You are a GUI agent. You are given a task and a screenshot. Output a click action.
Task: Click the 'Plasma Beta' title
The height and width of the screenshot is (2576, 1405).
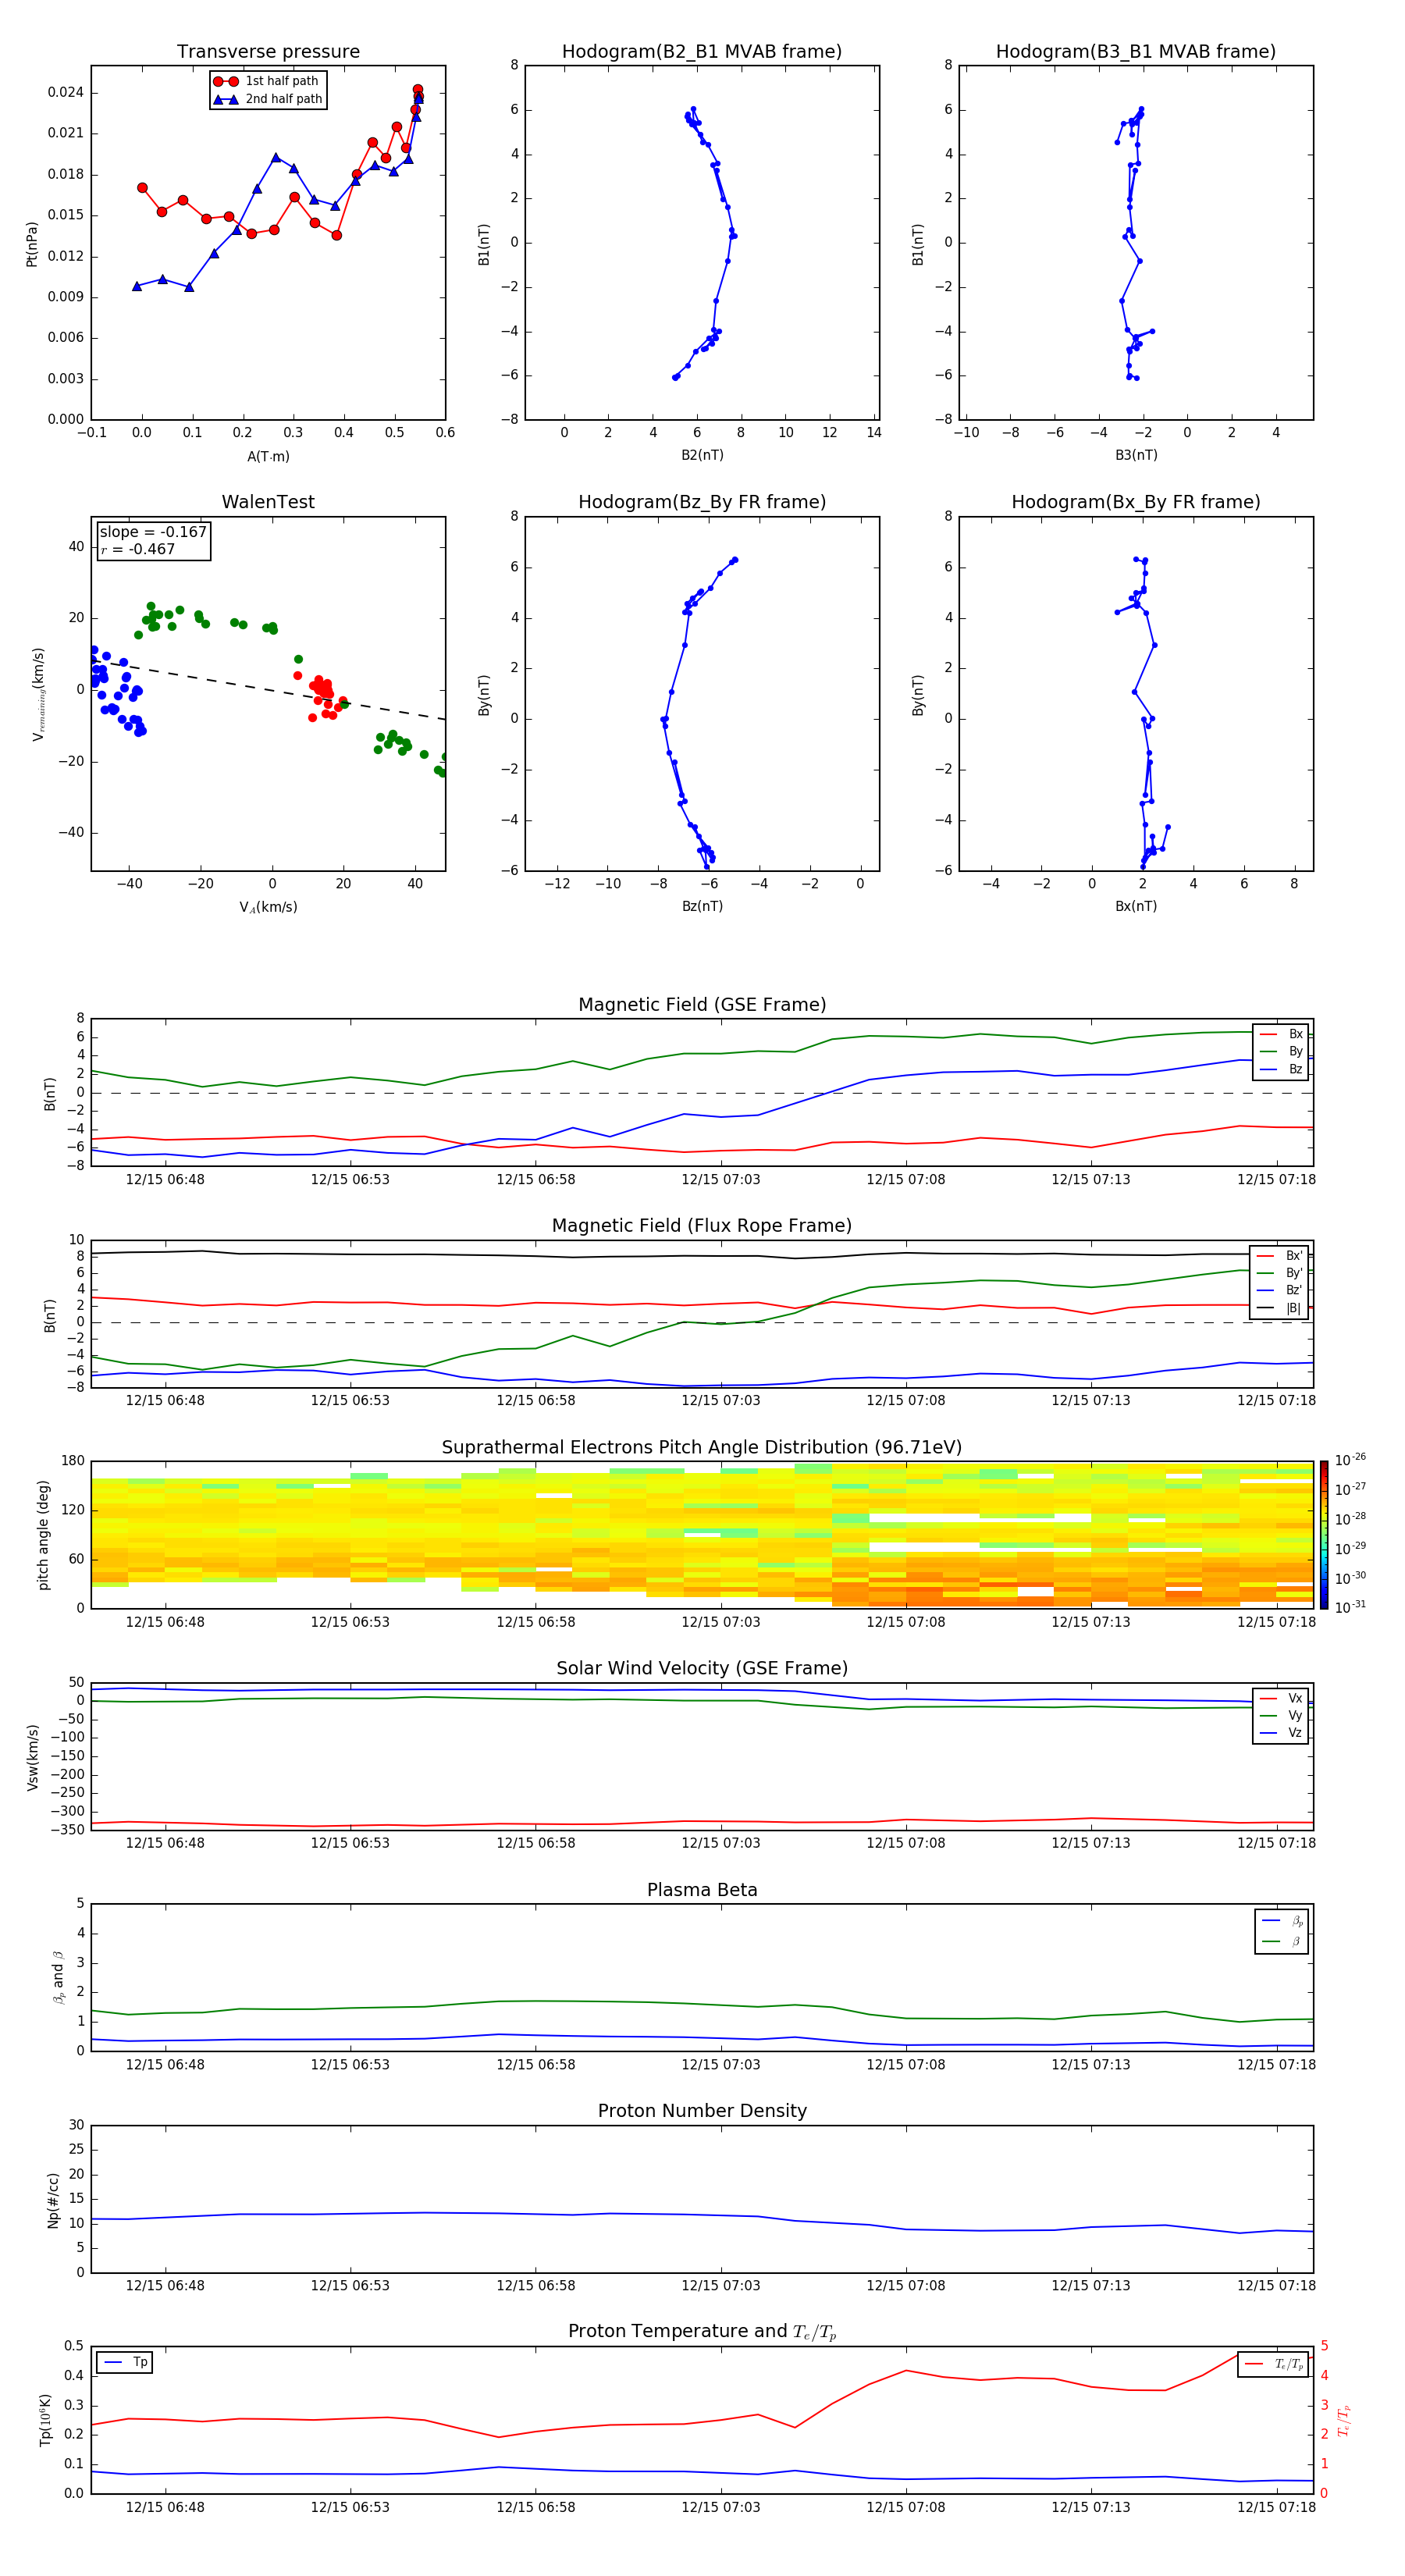point(702,1890)
